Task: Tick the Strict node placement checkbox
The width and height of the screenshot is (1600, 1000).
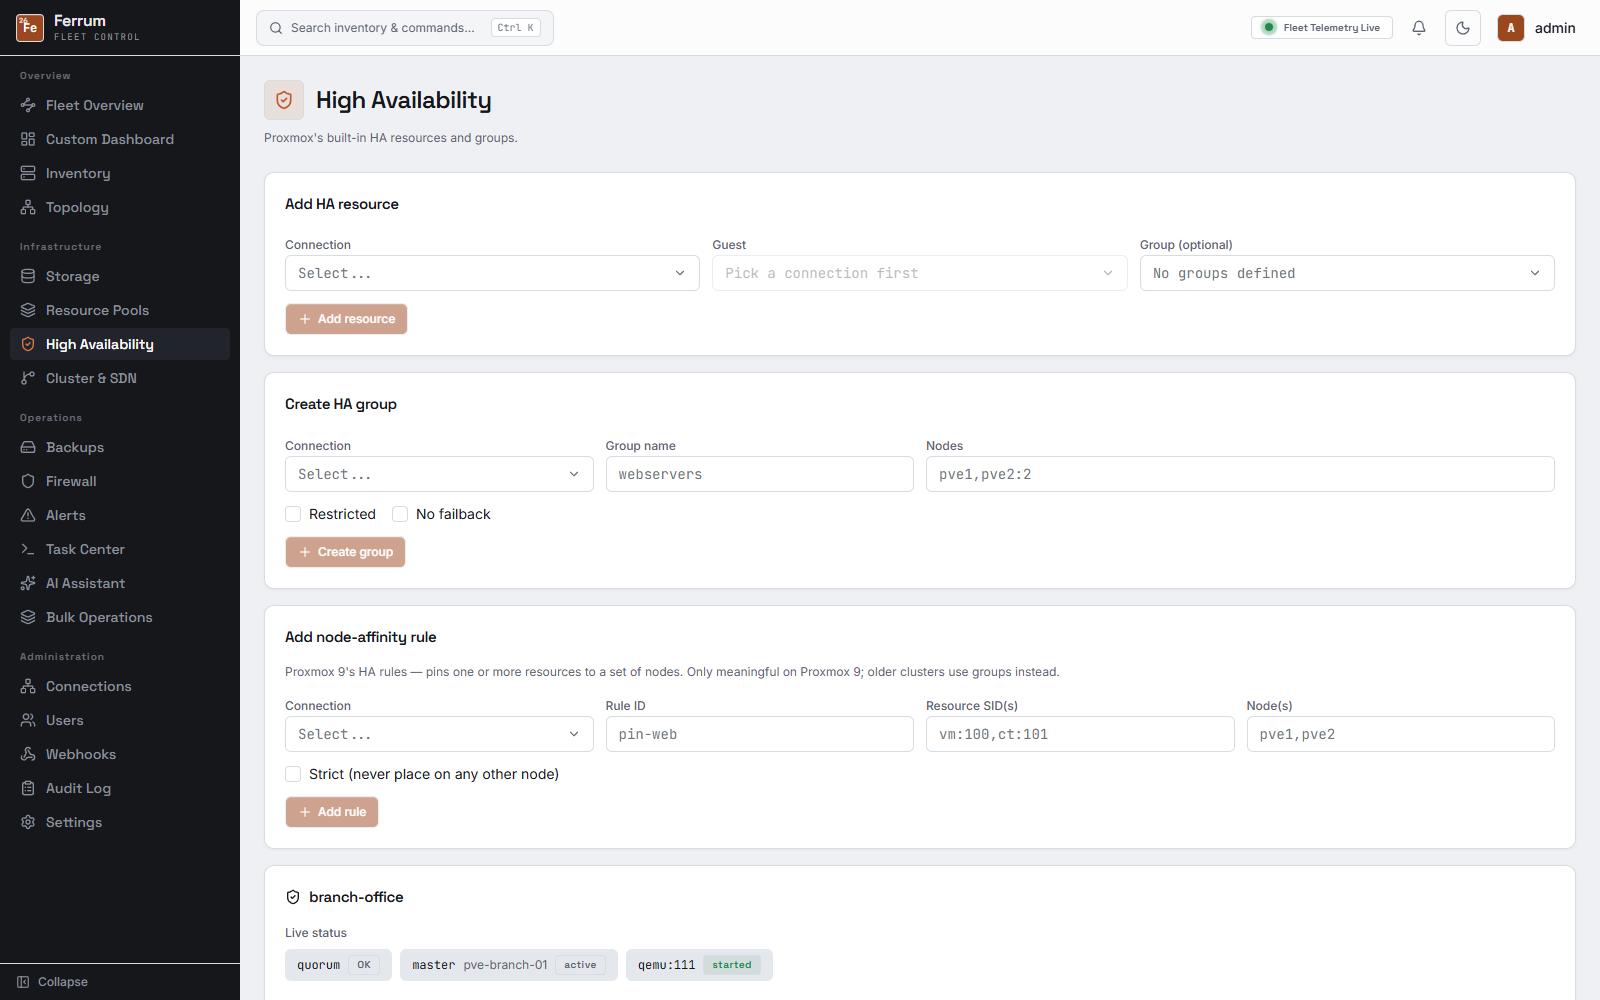Action: click(293, 774)
